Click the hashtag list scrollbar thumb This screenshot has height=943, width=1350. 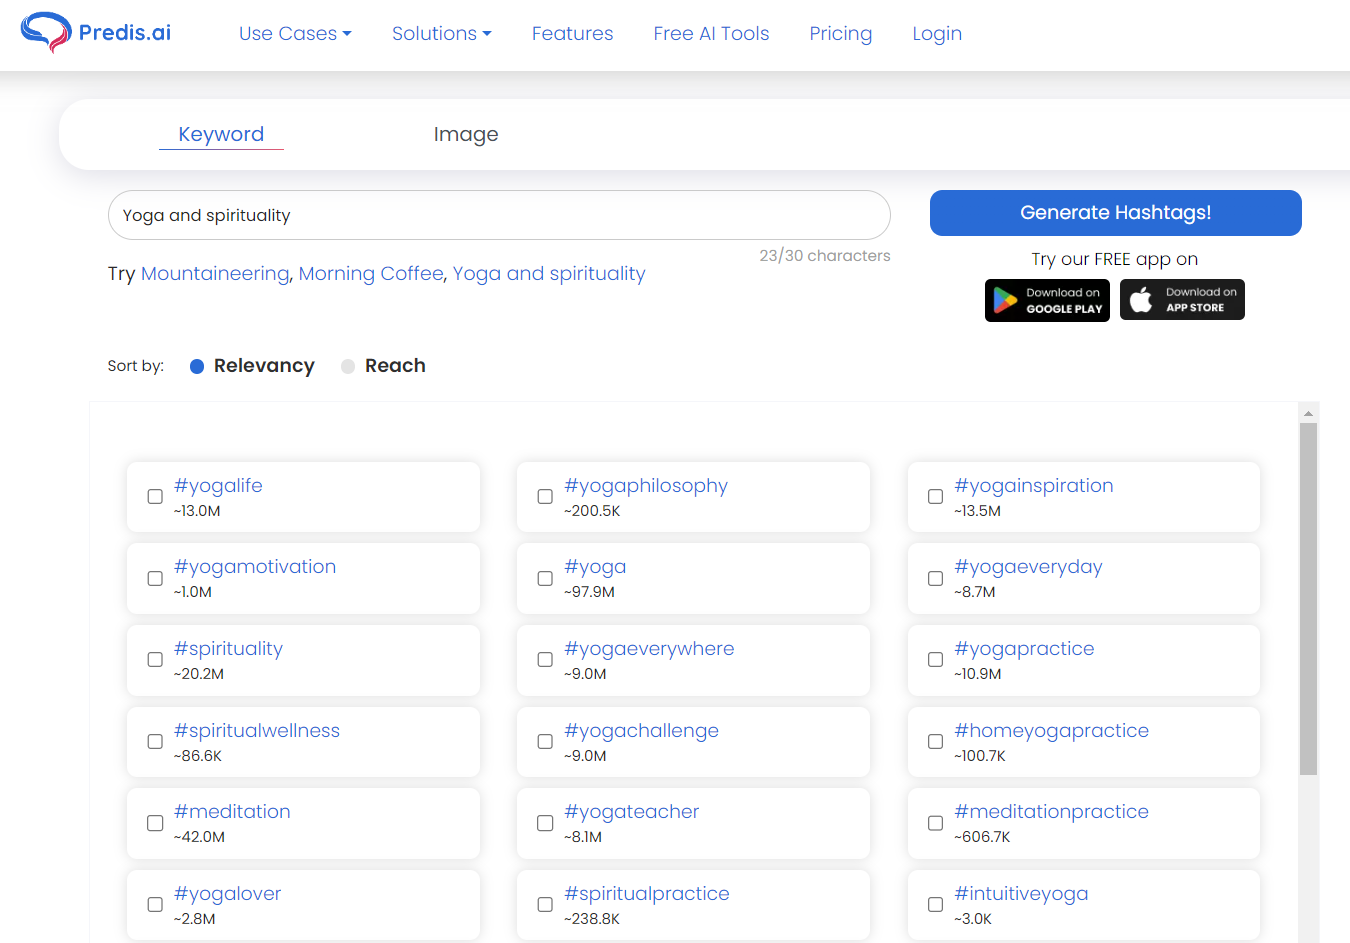[x=1308, y=598]
